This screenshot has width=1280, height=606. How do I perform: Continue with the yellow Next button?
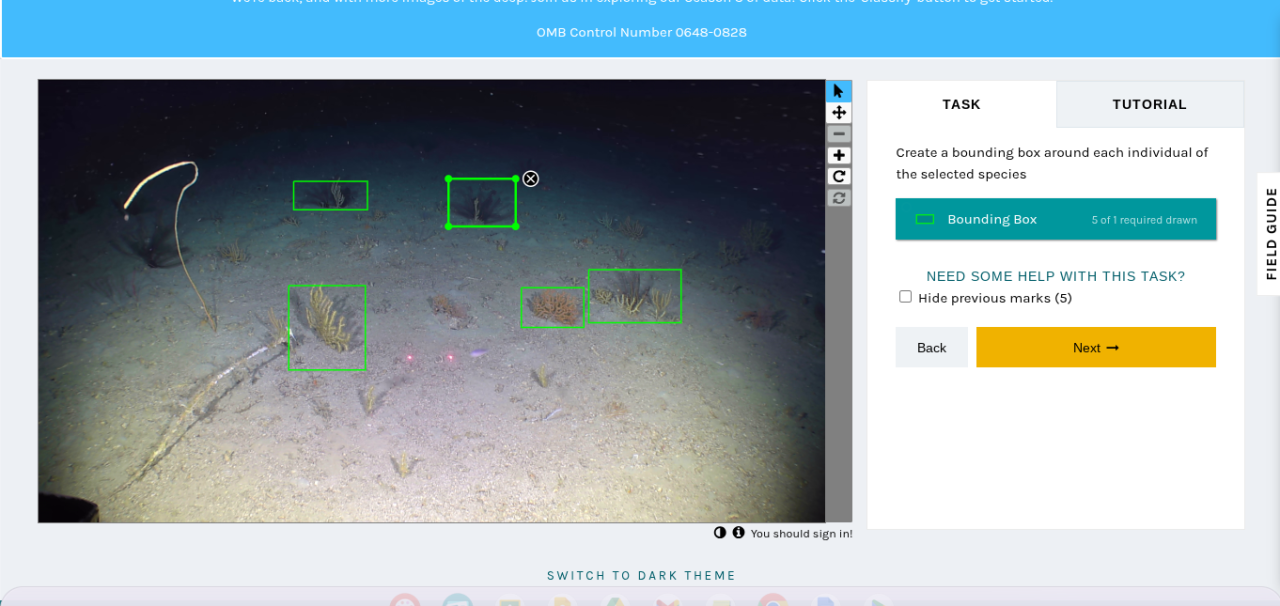(x=1096, y=347)
